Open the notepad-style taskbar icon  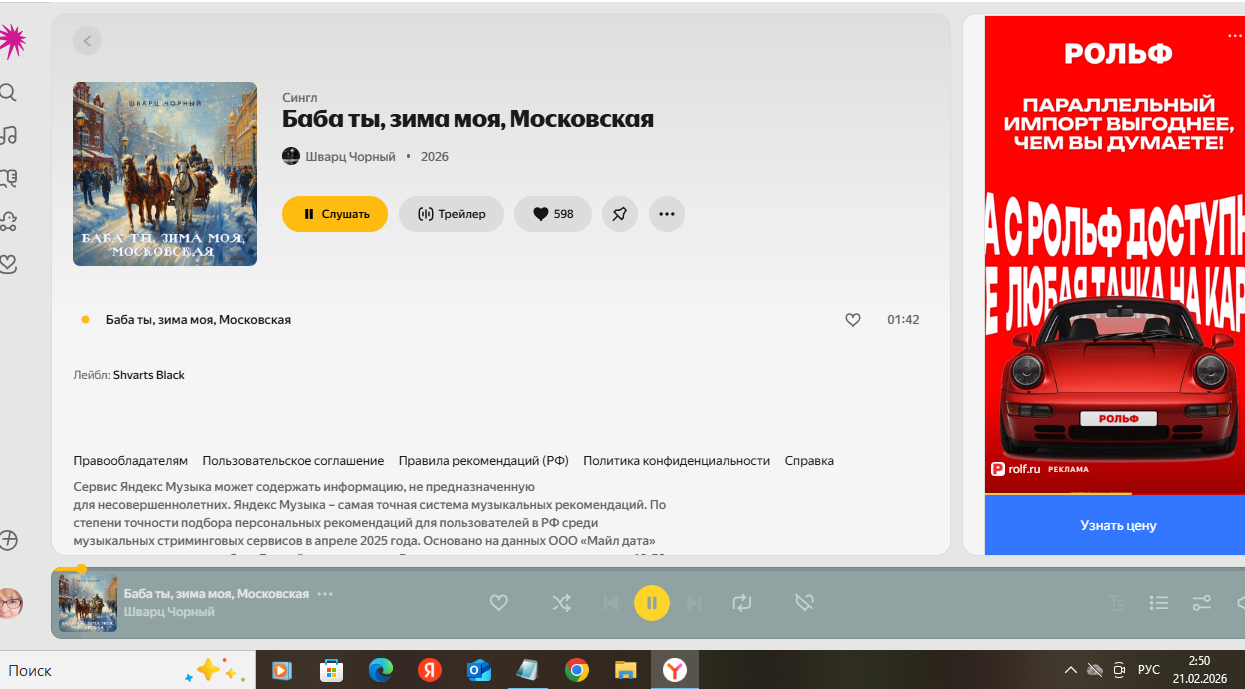coord(528,670)
